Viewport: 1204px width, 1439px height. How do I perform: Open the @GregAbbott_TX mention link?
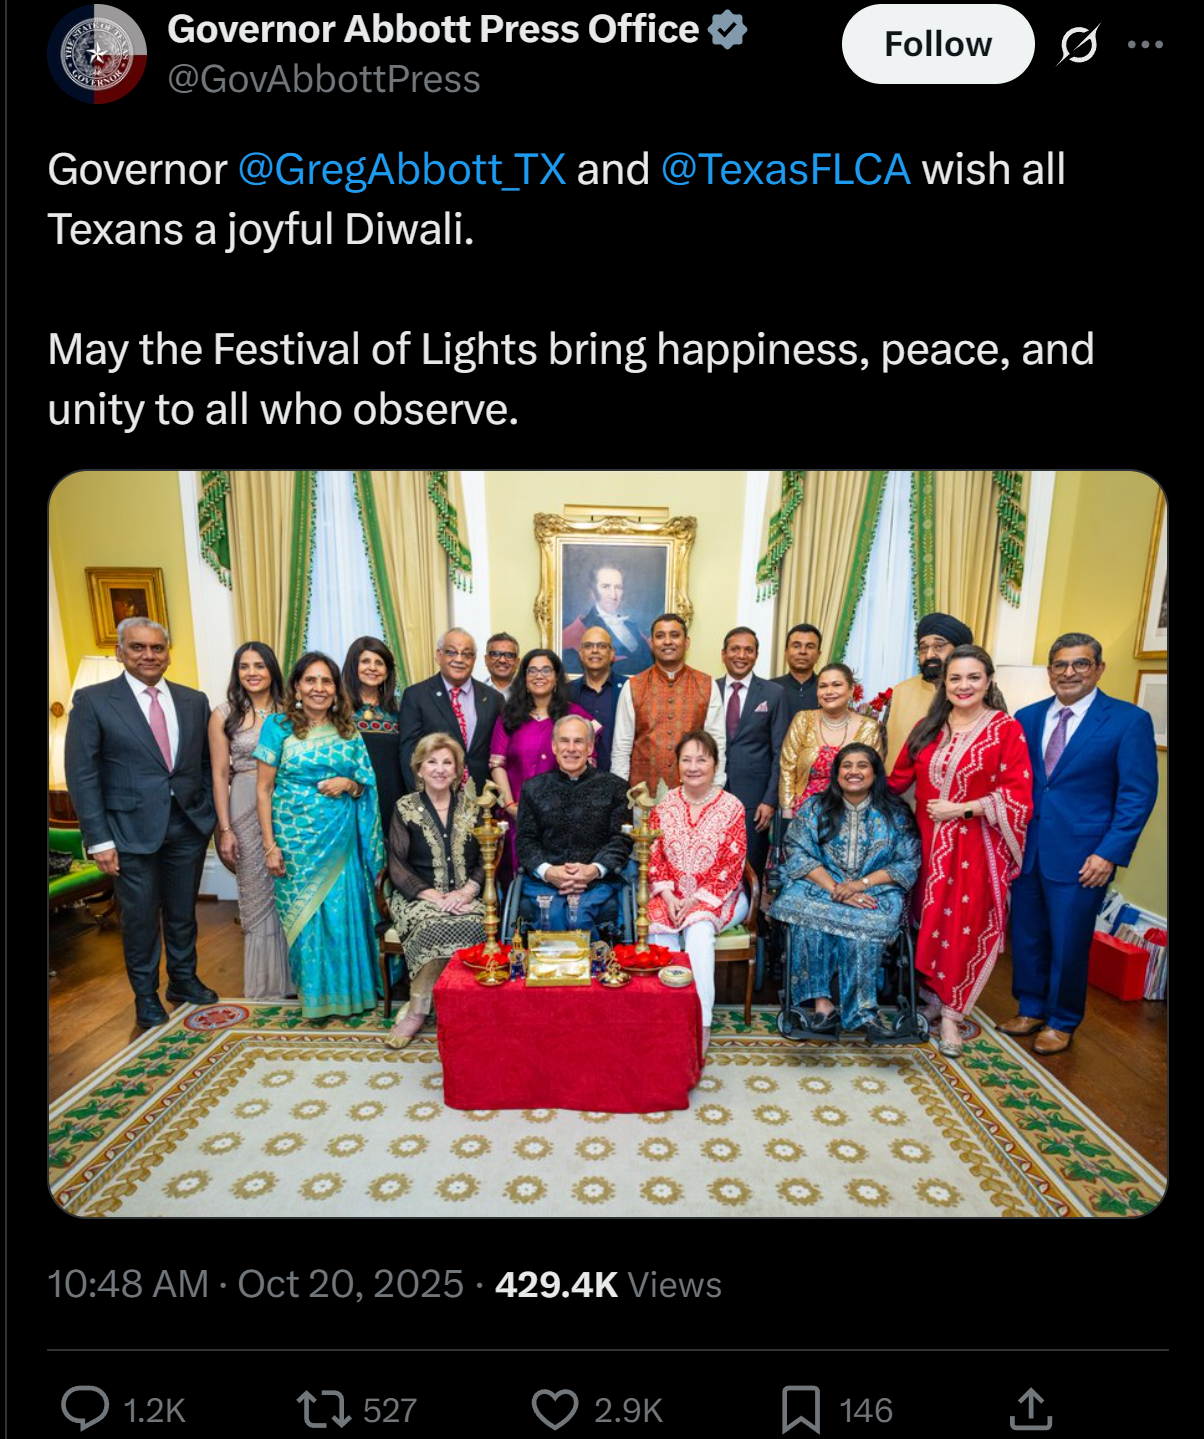click(x=402, y=169)
